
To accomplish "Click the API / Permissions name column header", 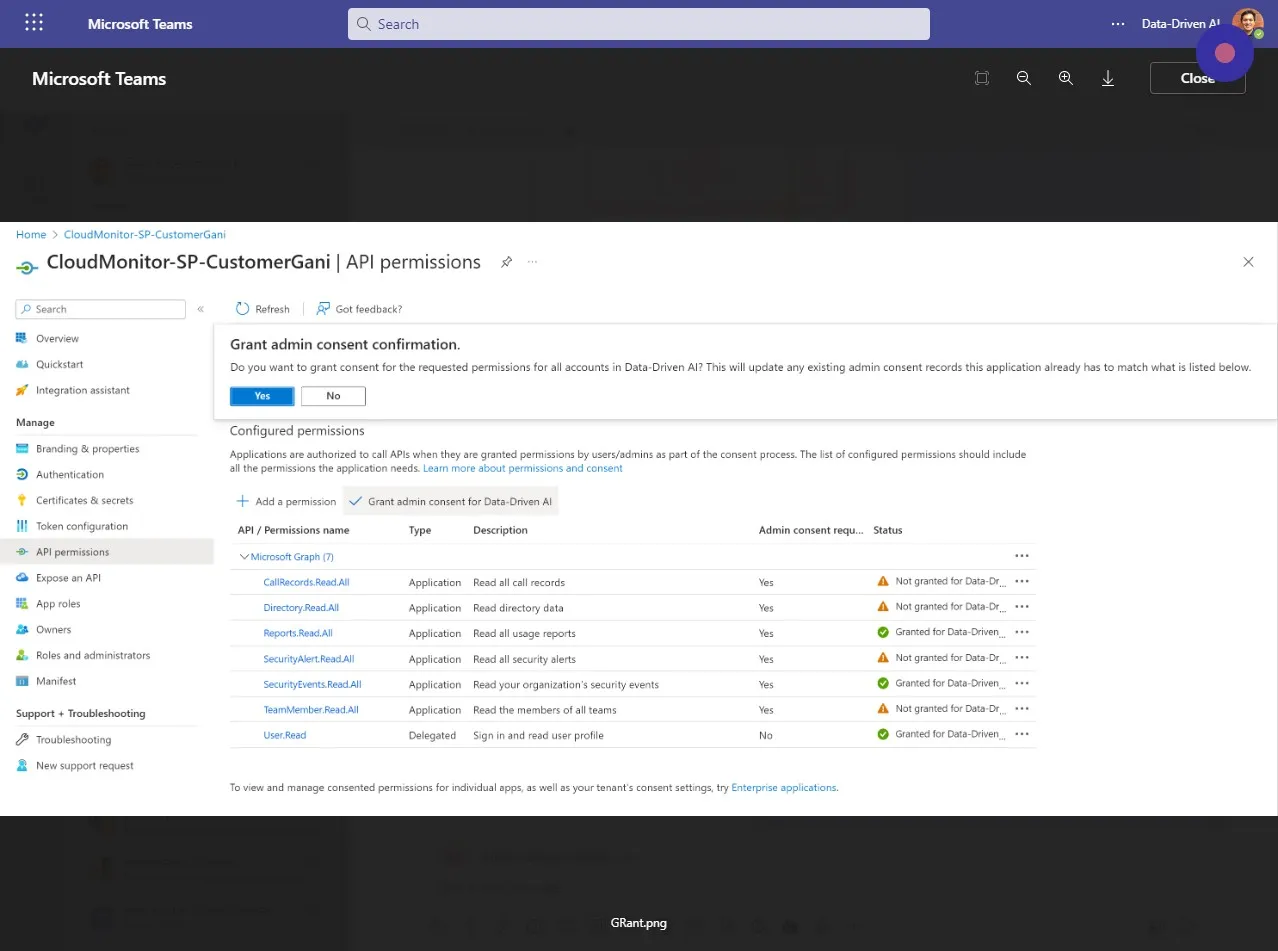I will coord(294,530).
